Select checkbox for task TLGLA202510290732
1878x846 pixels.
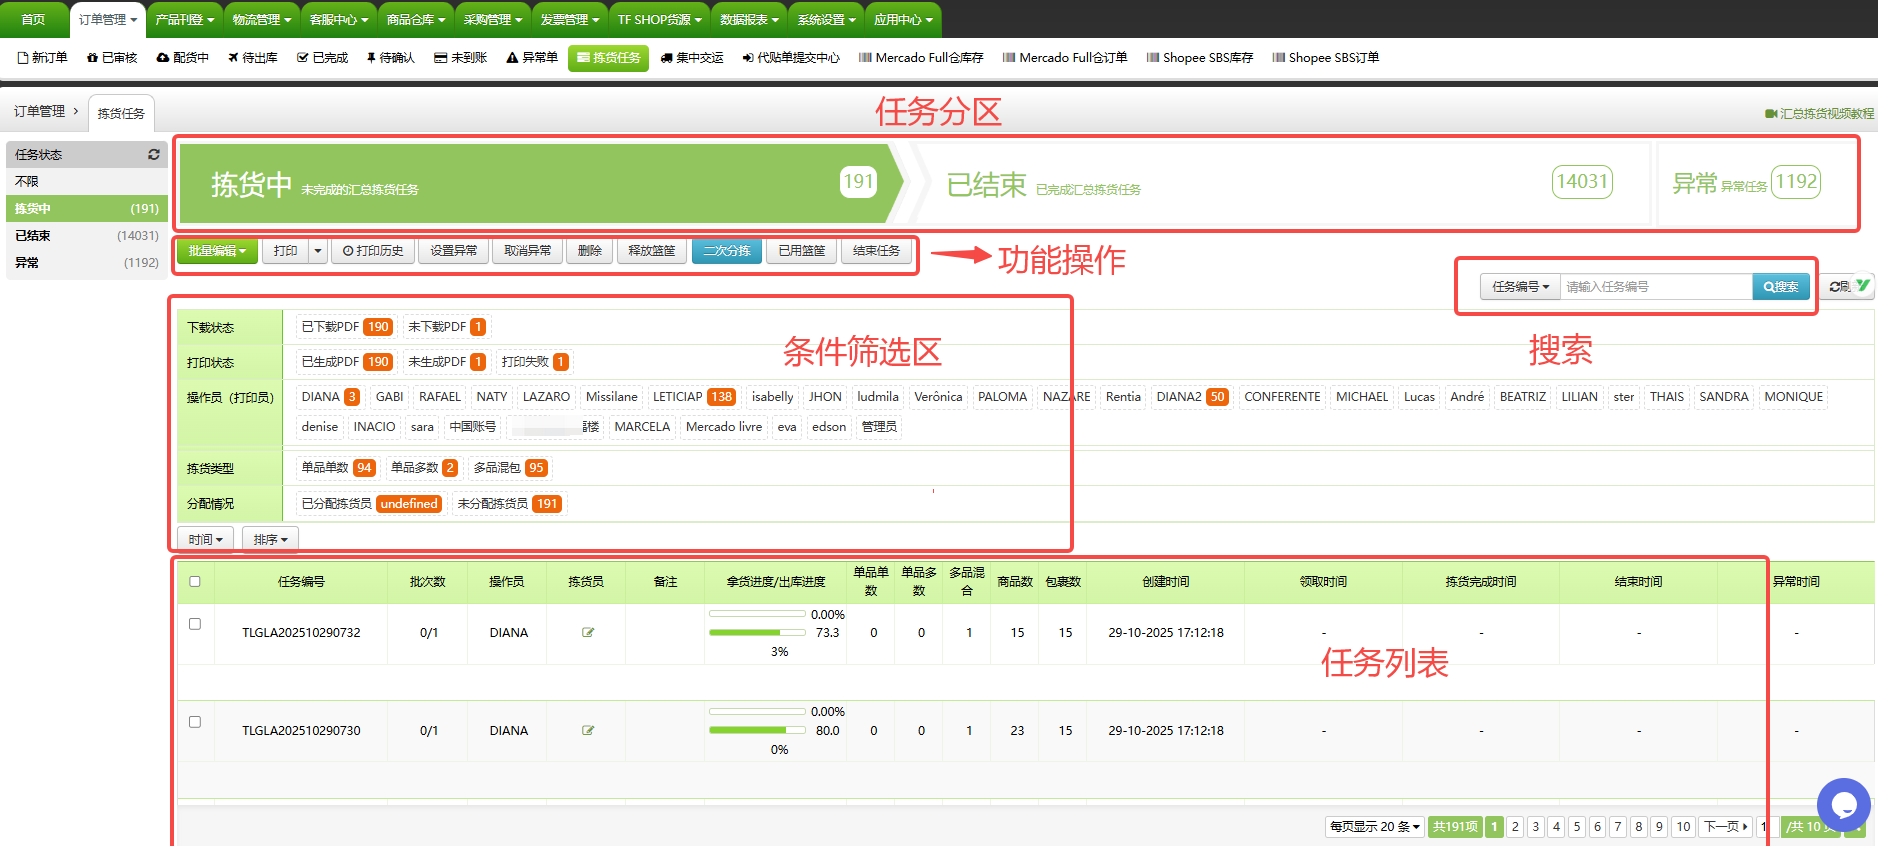tap(195, 623)
